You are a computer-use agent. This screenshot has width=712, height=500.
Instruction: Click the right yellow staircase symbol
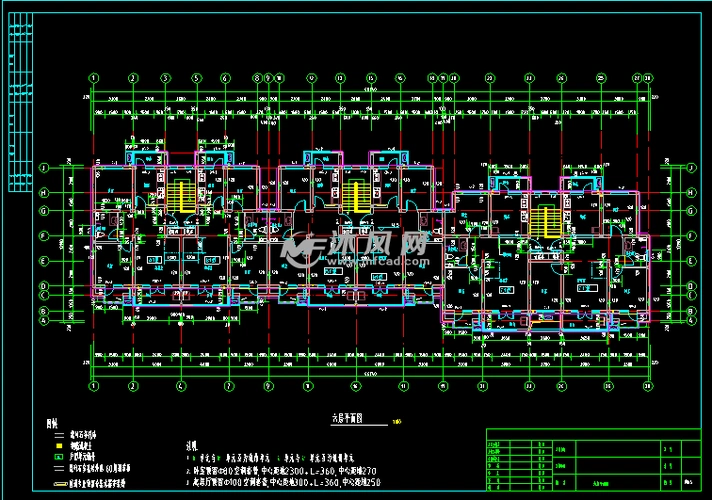coord(544,221)
